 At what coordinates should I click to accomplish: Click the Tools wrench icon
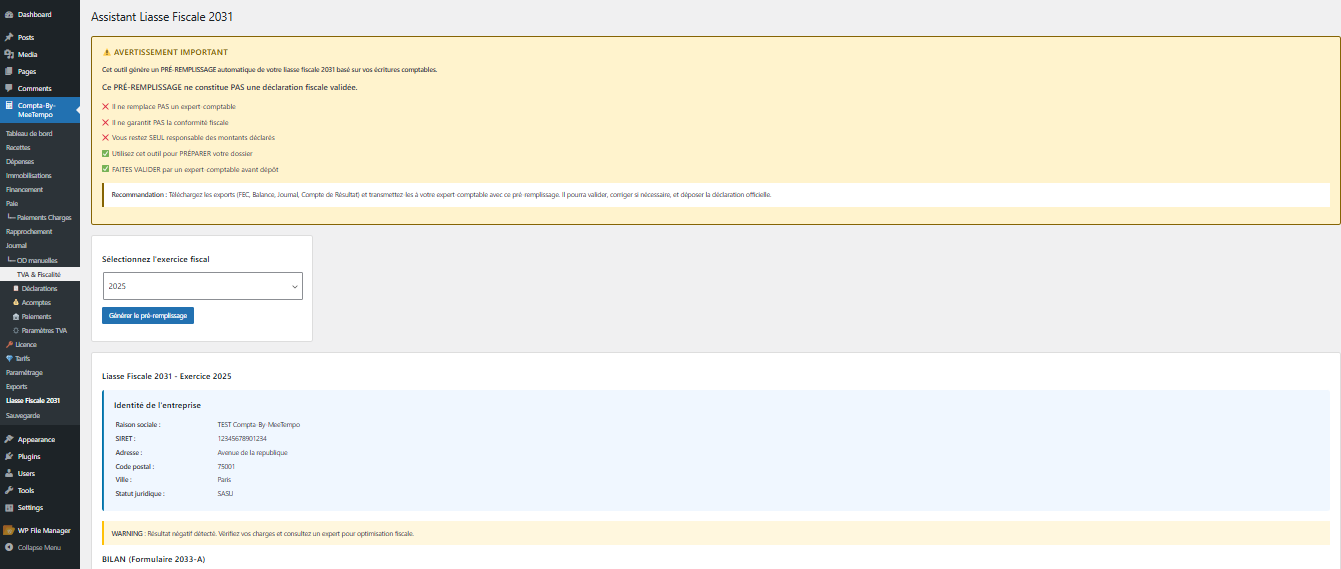[x=9, y=490]
